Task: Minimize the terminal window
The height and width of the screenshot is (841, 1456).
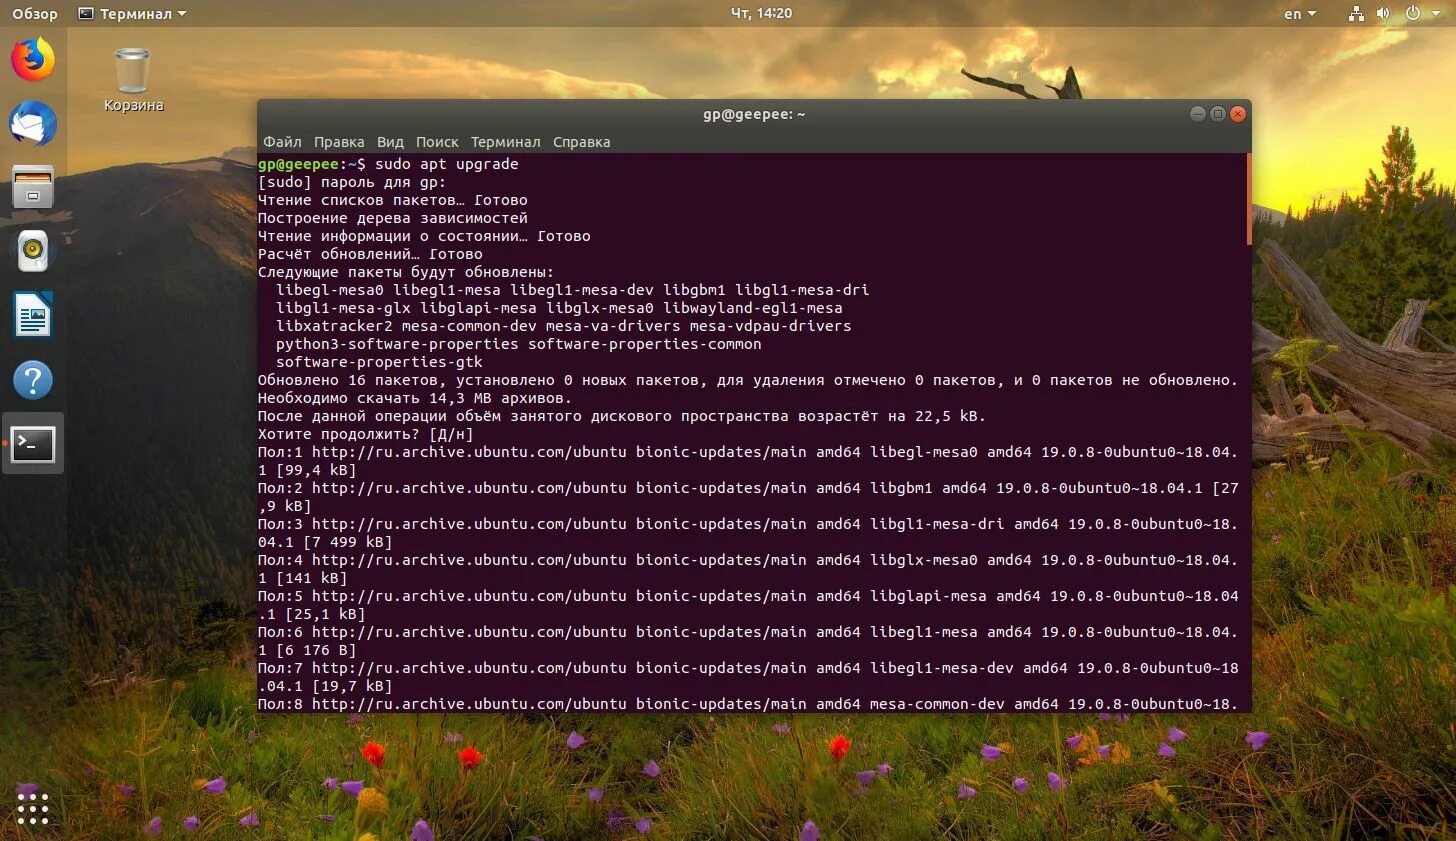Action: pyautogui.click(x=1197, y=114)
